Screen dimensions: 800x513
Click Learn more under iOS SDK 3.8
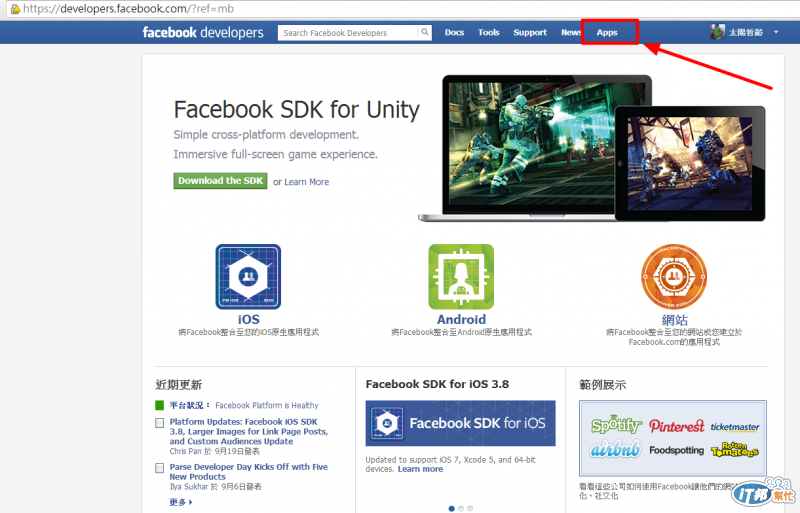tap(420, 469)
